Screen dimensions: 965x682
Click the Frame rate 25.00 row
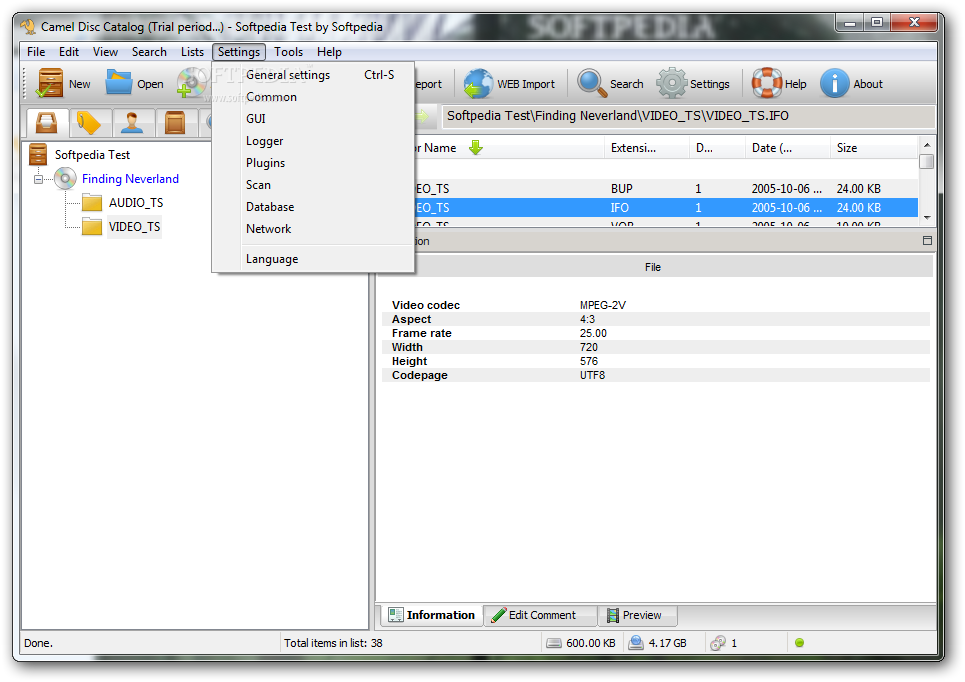[655, 333]
